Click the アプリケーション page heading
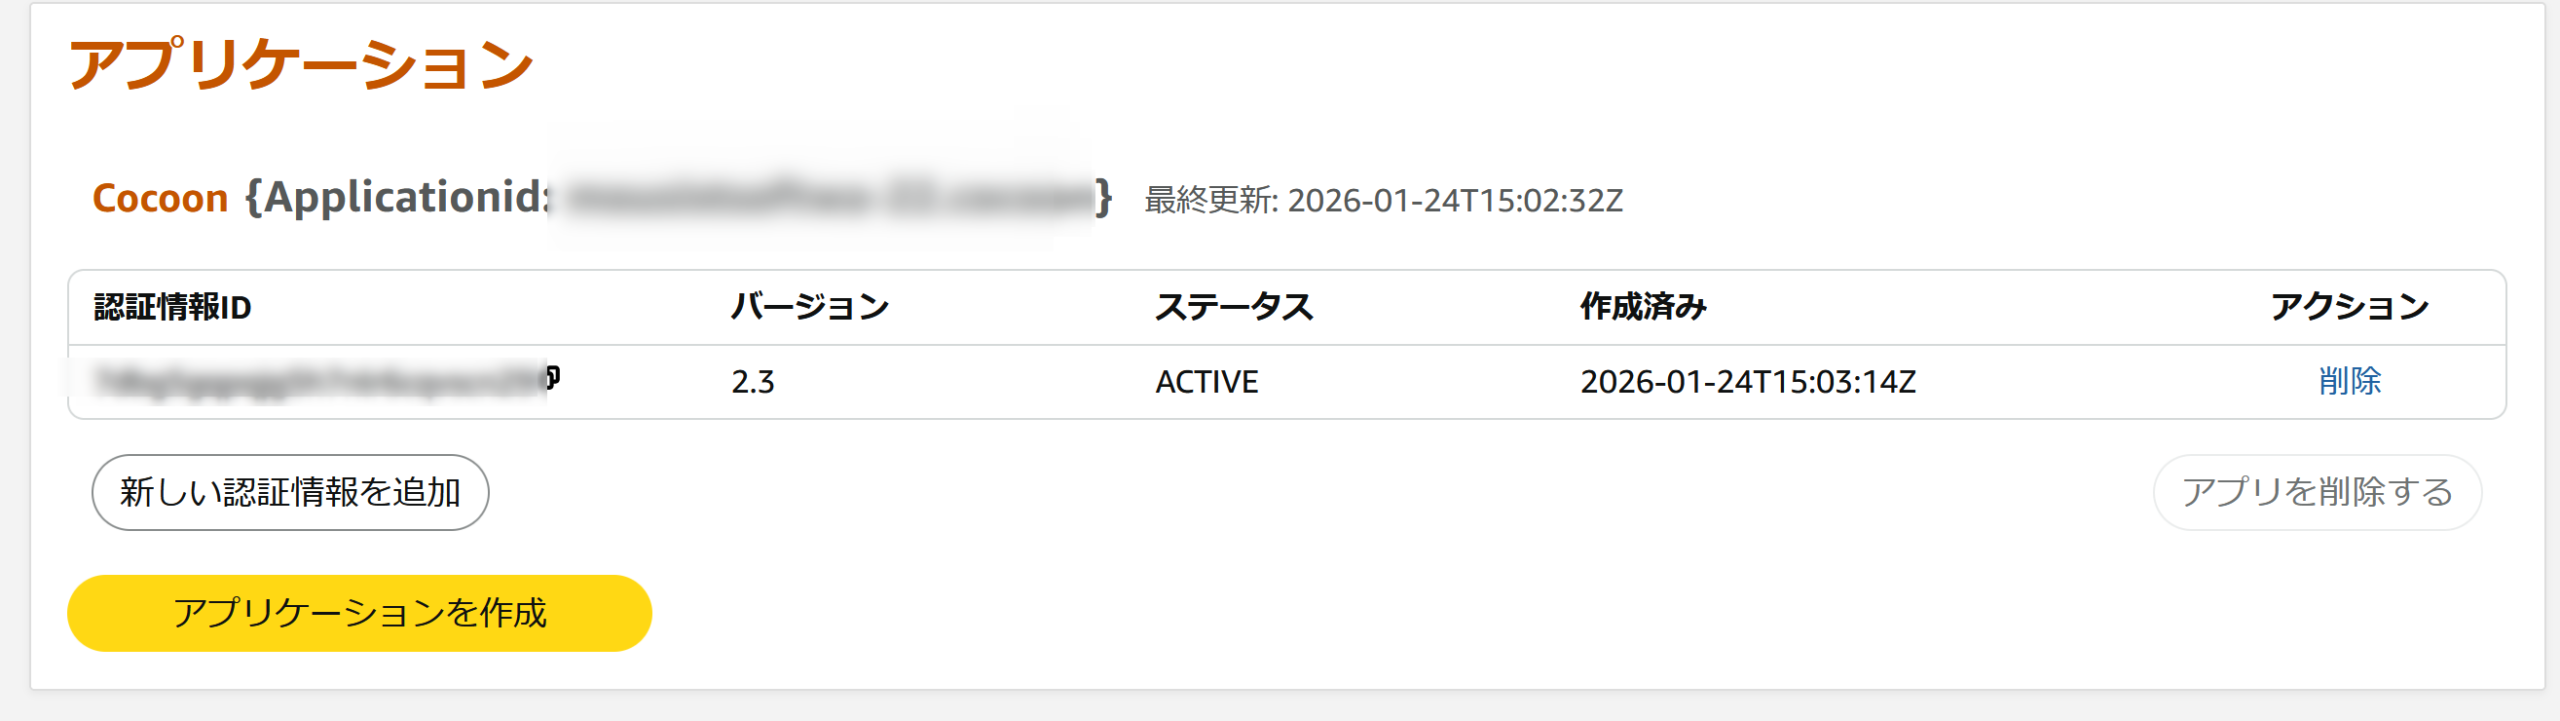The height and width of the screenshot is (721, 2560). point(301,65)
